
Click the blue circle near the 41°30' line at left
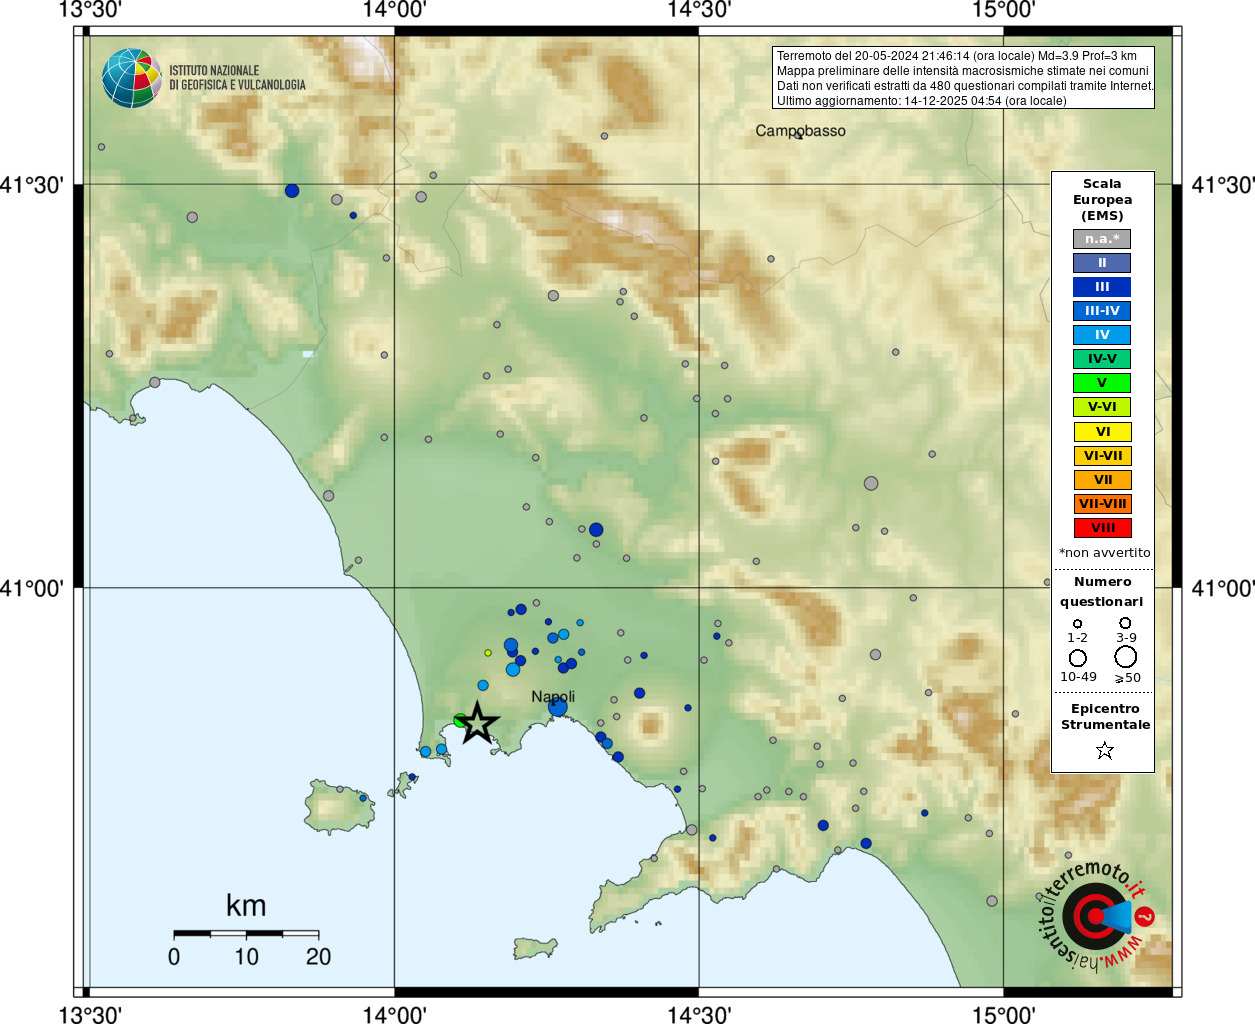click(292, 190)
